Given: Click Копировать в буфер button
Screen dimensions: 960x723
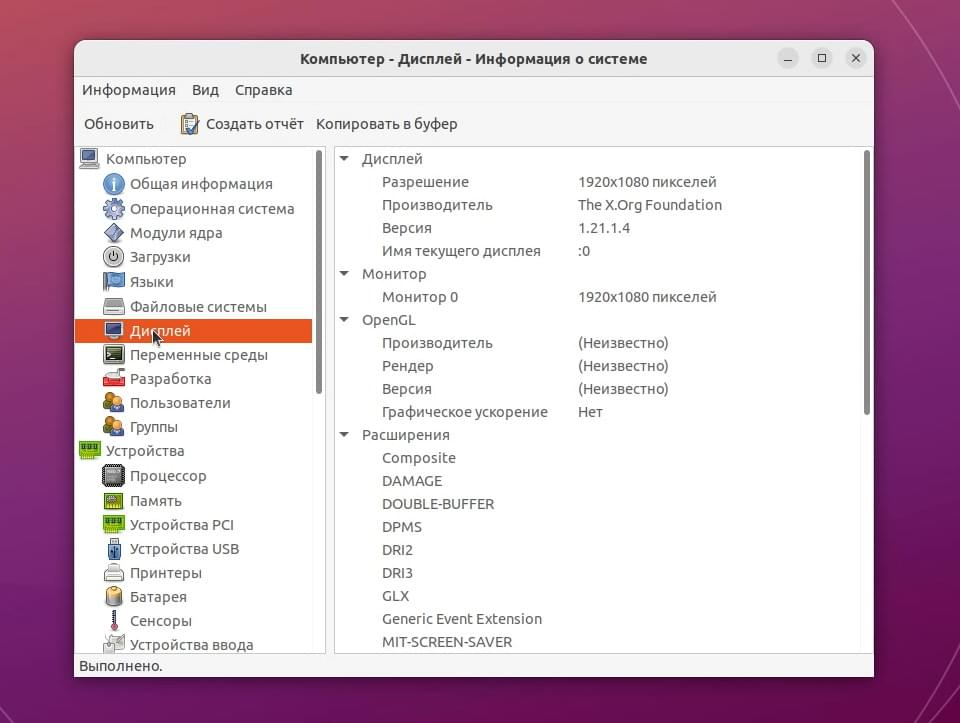Looking at the screenshot, I should click(x=386, y=124).
